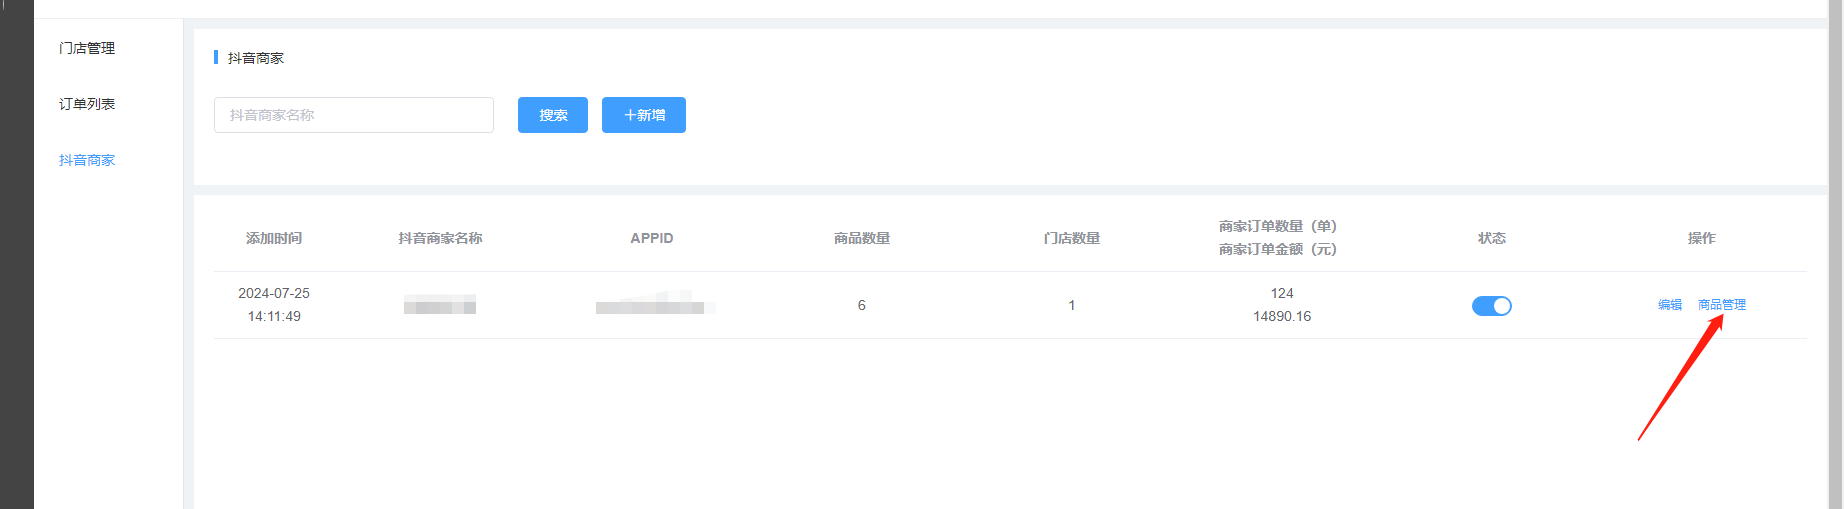Viewport: 1844px width, 509px height.
Task: Click the 门店数量 column header
Action: click(x=1071, y=238)
